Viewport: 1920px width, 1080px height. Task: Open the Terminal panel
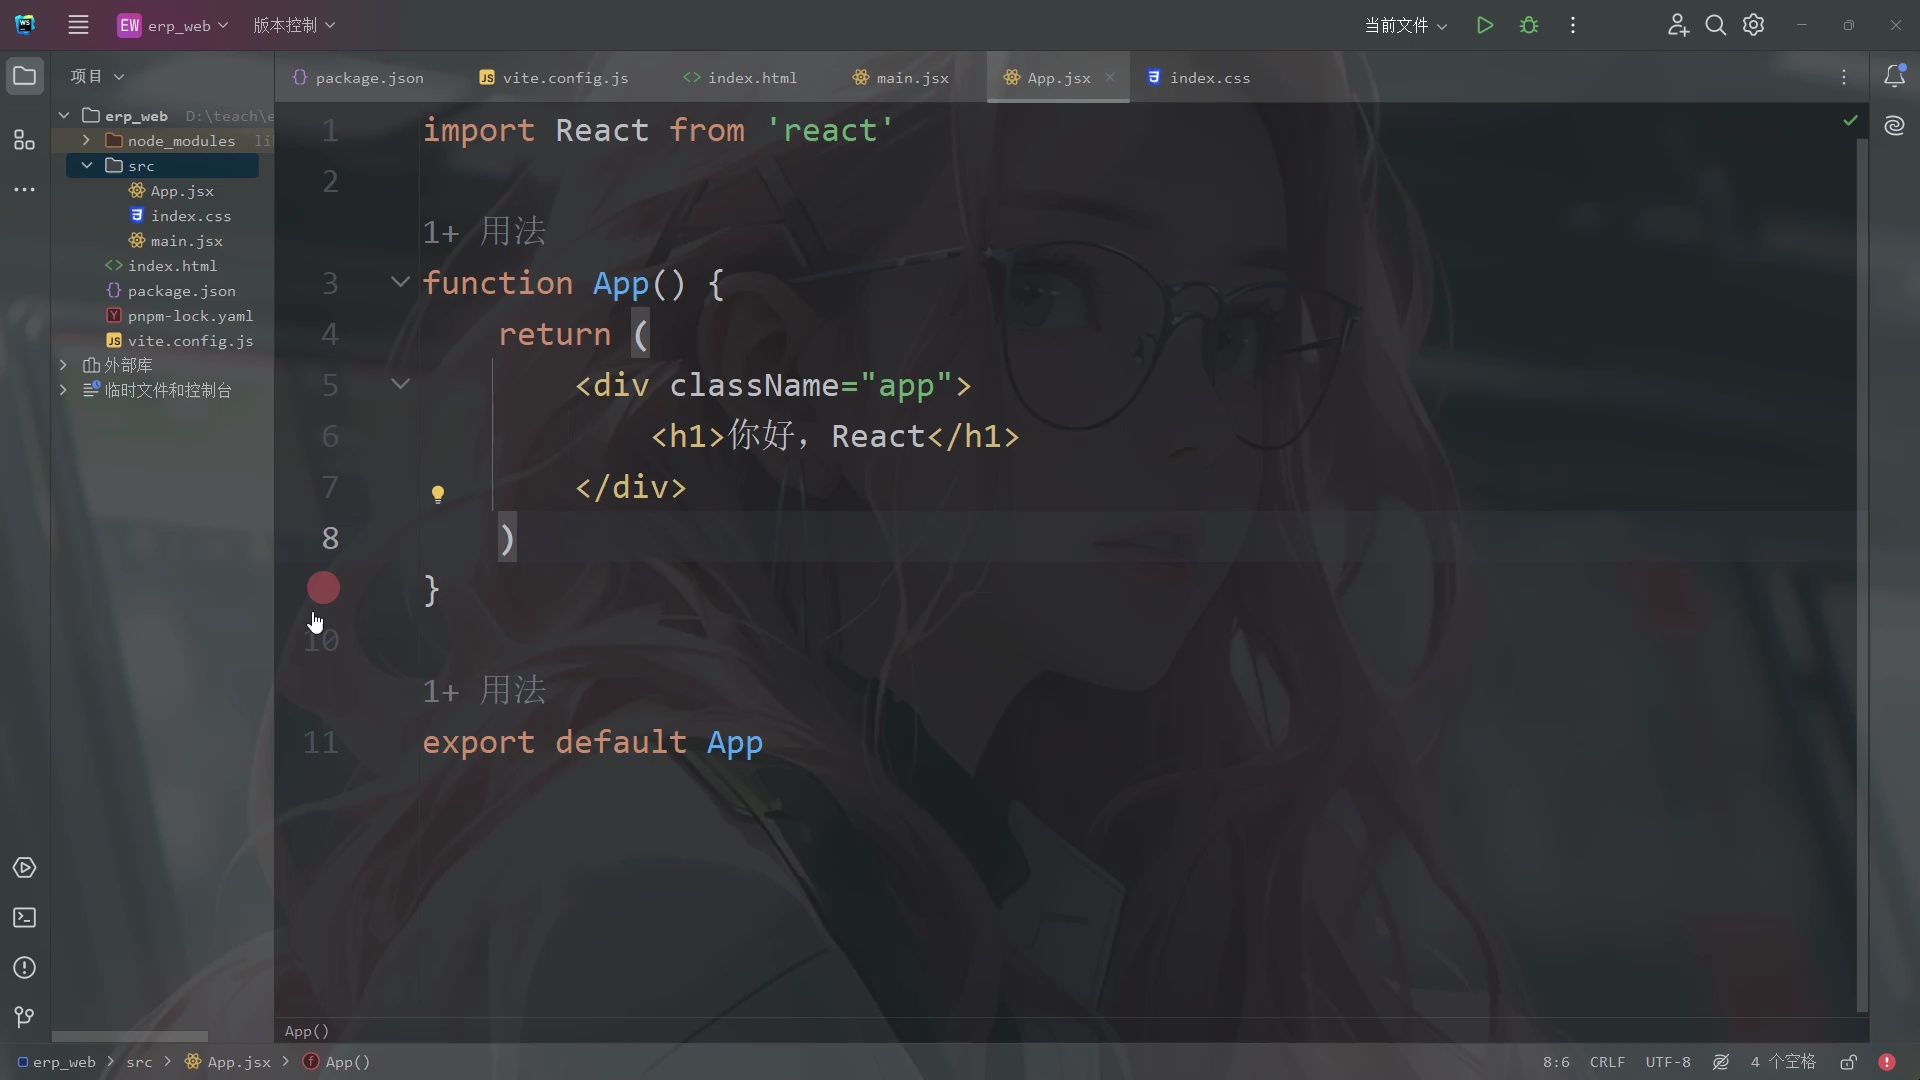click(24, 918)
